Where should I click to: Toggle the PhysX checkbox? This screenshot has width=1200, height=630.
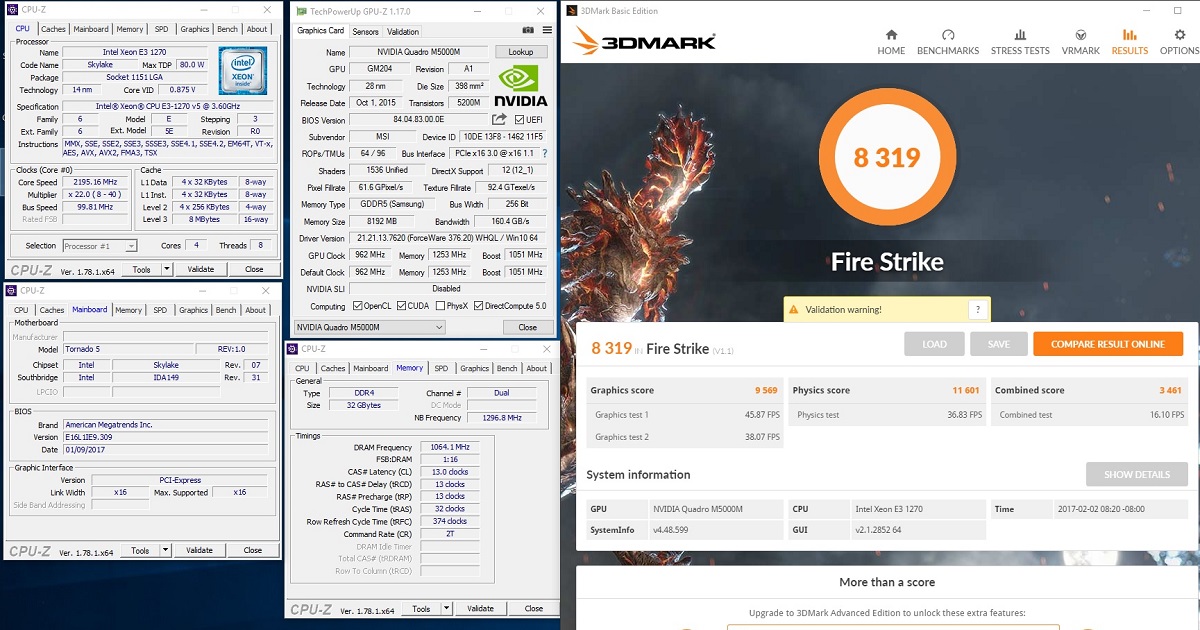coord(438,306)
